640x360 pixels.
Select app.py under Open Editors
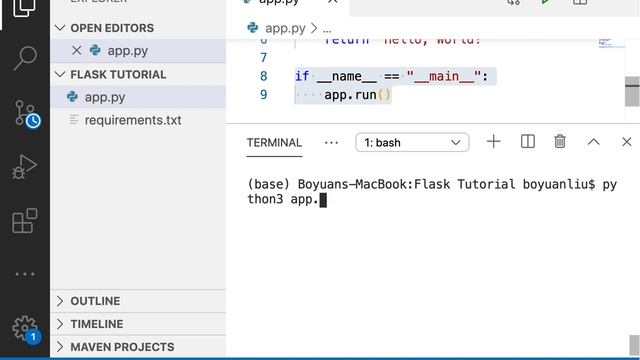coord(138,51)
